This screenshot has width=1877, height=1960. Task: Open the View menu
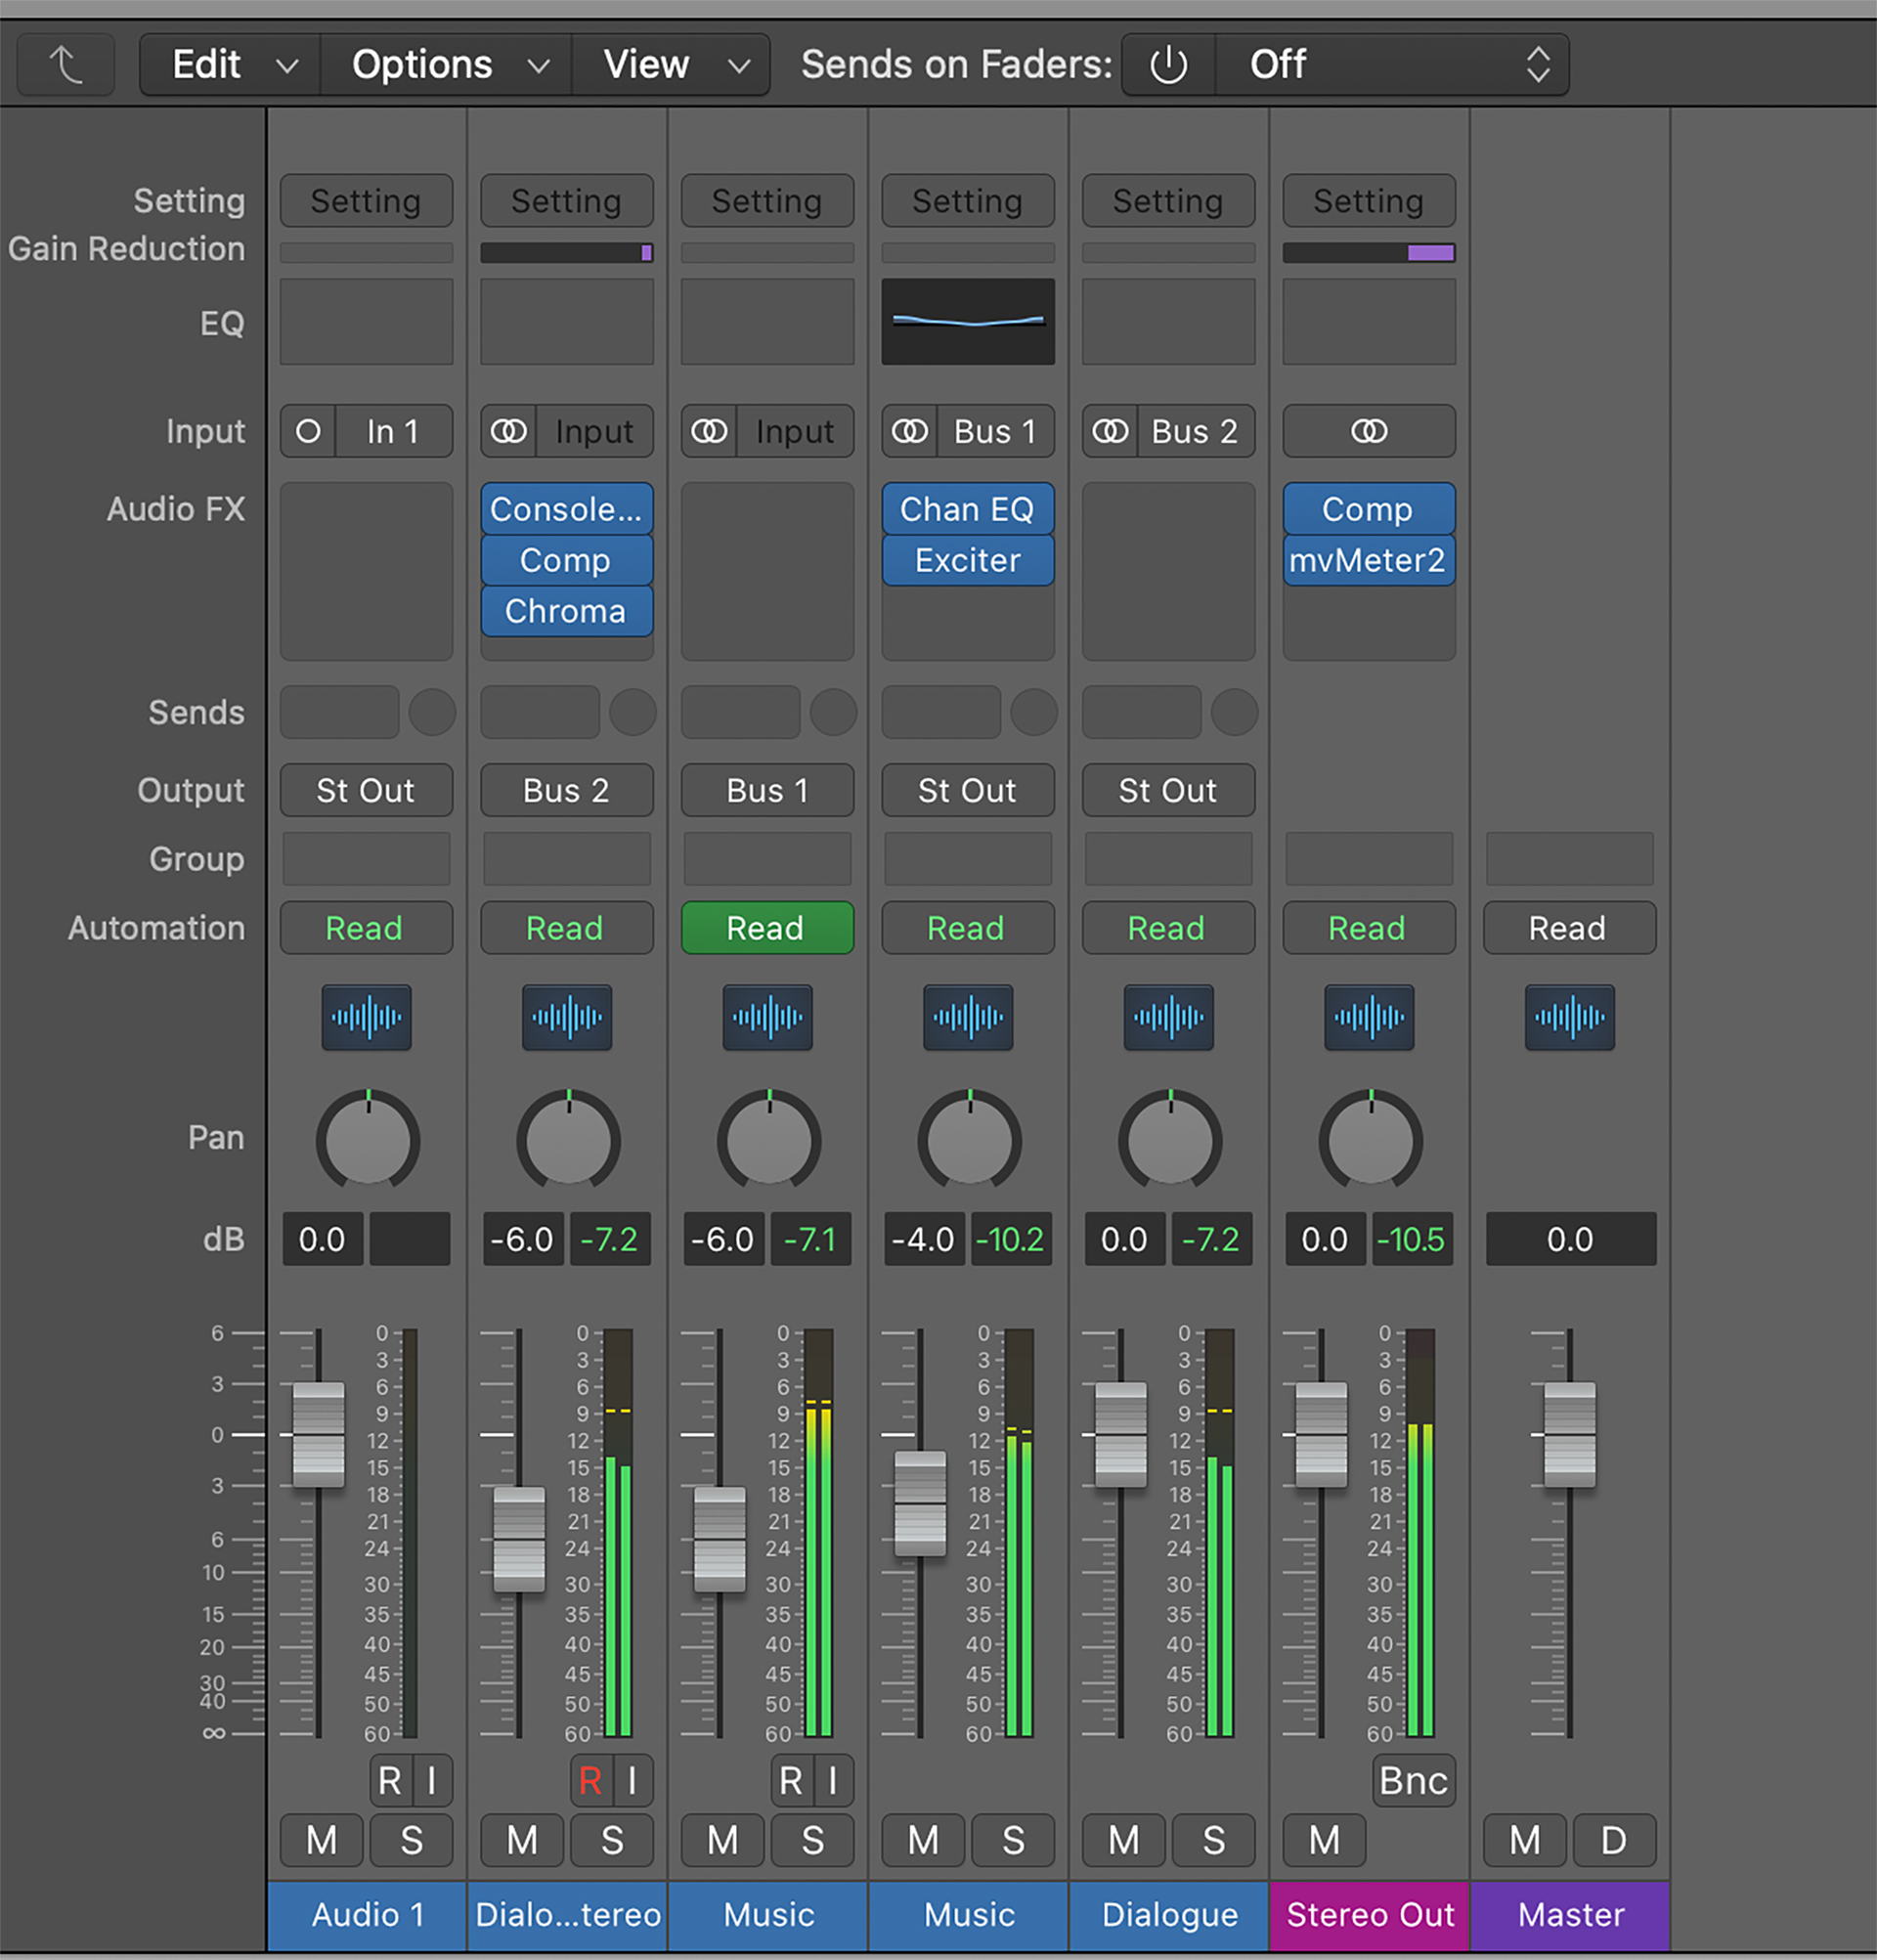[671, 65]
